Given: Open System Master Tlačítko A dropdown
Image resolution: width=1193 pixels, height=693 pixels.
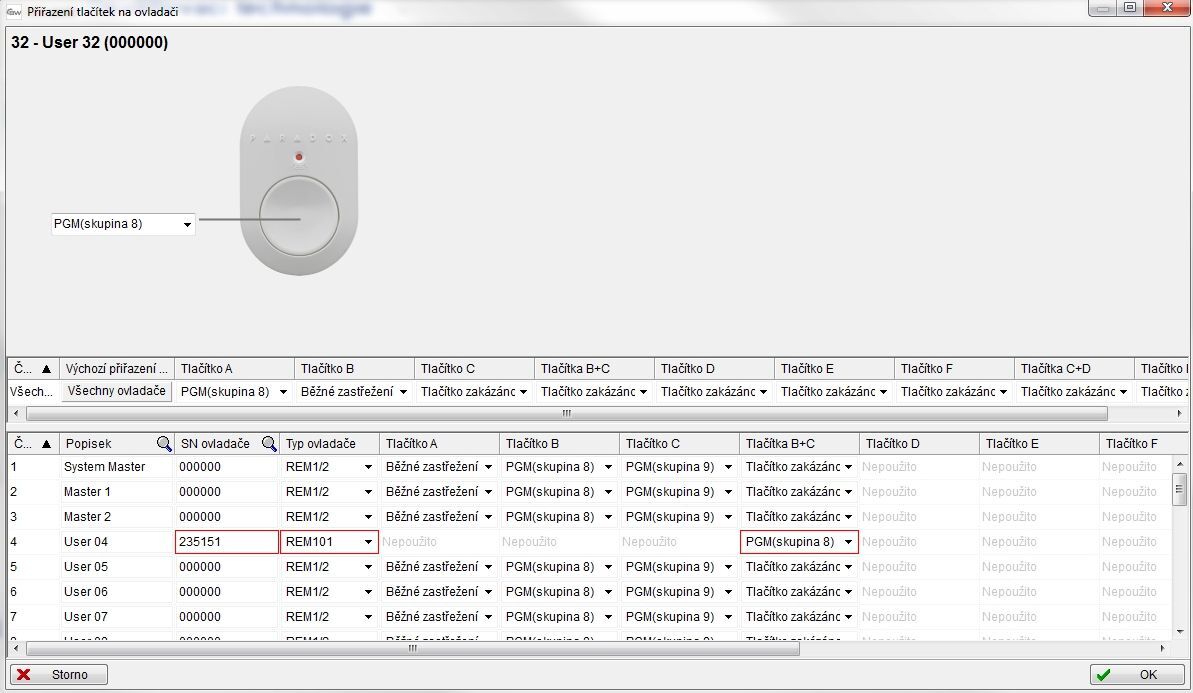Looking at the screenshot, I should pos(488,467).
